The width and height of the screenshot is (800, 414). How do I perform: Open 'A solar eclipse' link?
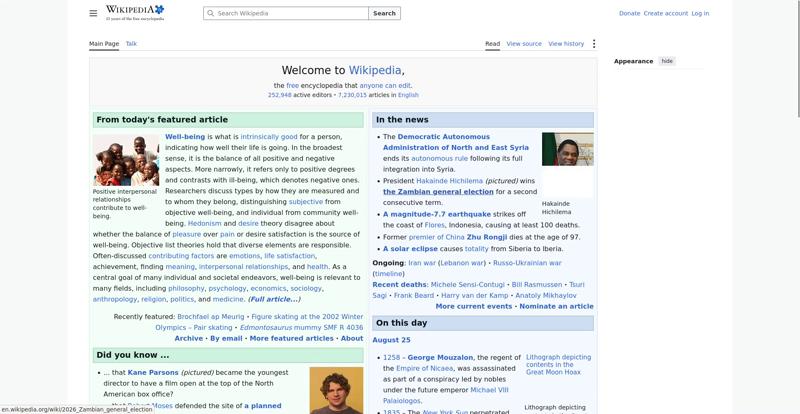click(x=410, y=249)
